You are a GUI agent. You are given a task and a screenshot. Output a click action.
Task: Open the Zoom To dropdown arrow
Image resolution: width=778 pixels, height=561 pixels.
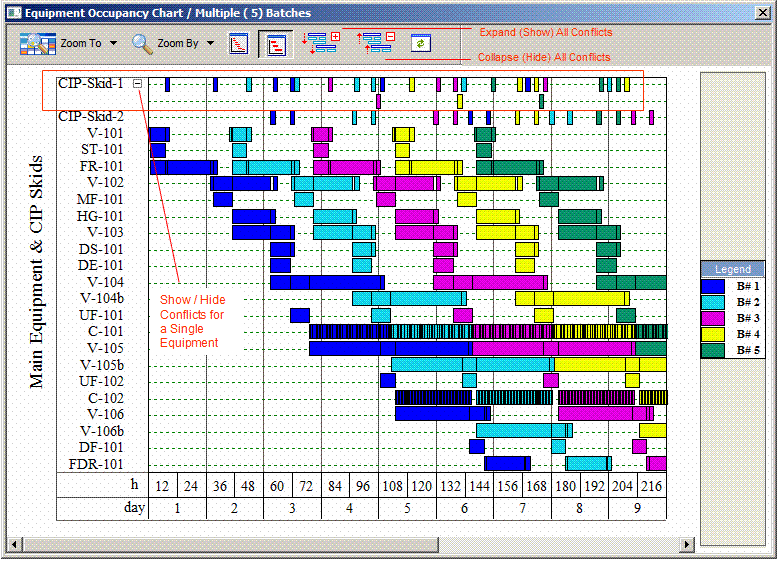click(x=113, y=44)
